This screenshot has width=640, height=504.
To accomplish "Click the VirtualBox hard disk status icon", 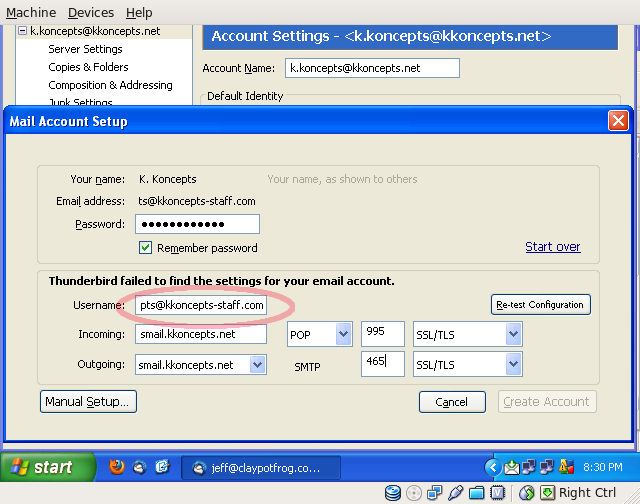I will 393,493.
